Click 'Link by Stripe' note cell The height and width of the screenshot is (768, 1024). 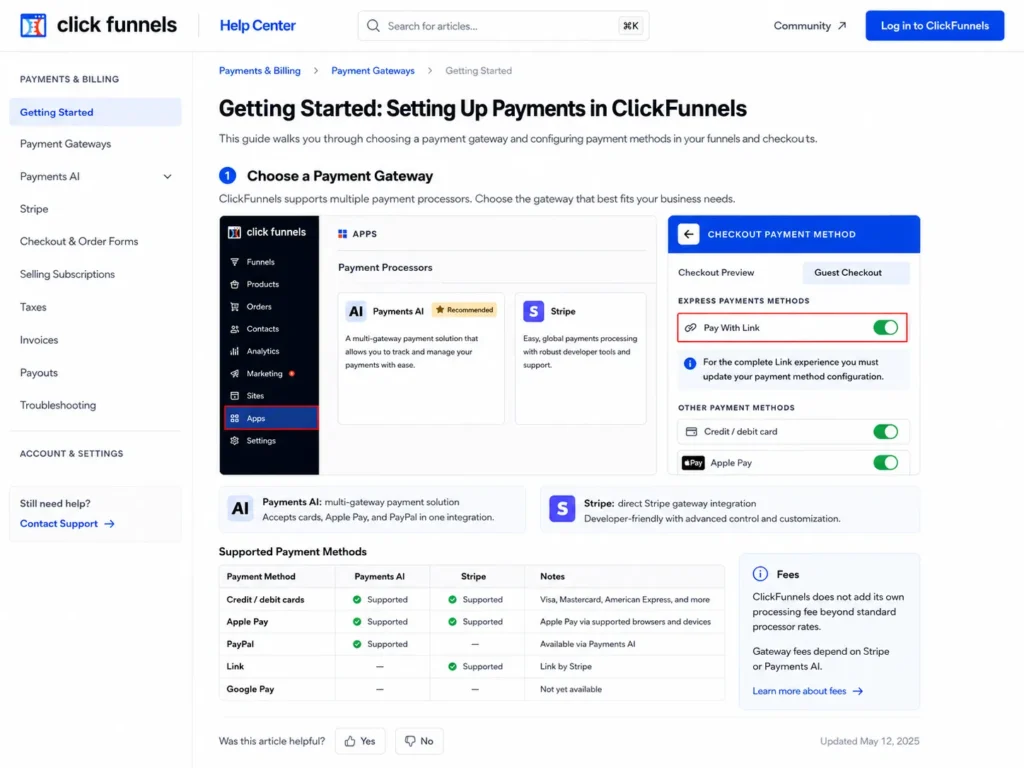click(566, 667)
